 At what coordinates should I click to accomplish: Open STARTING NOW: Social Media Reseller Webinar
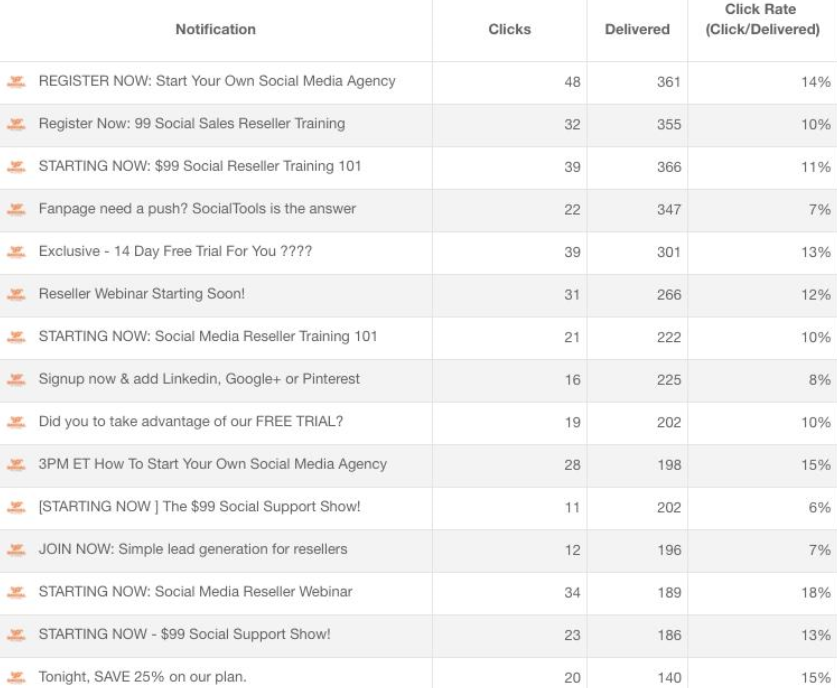point(195,591)
